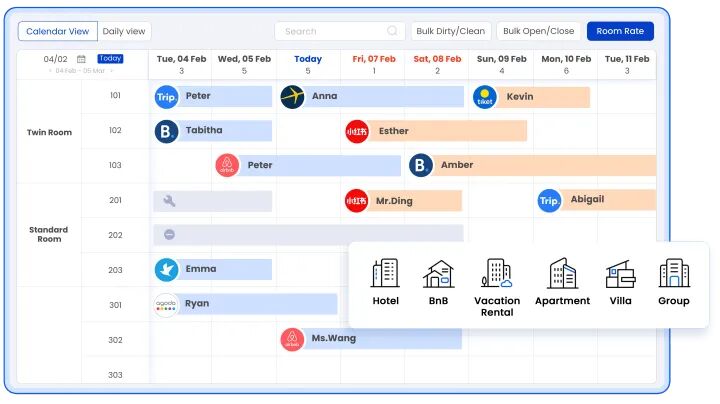
Task: Click the blocked room icon in room 202
Action: (x=169, y=235)
